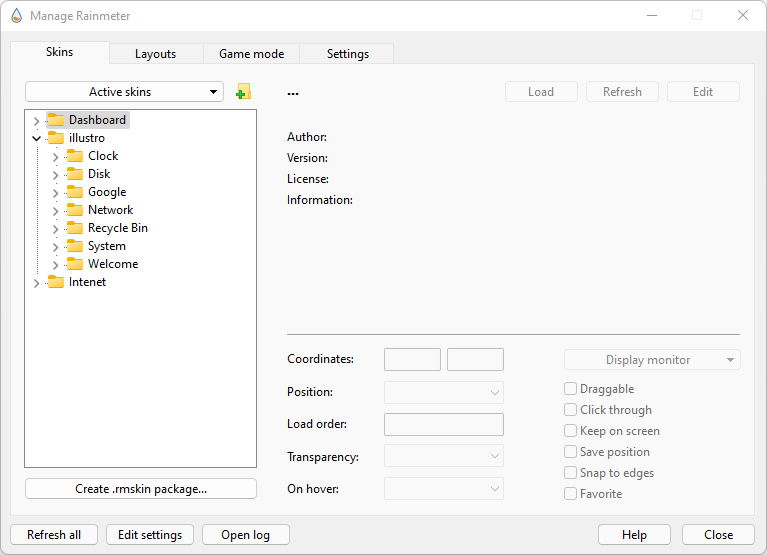Toggle the Save position checkbox
The image size is (767, 555).
570,452
